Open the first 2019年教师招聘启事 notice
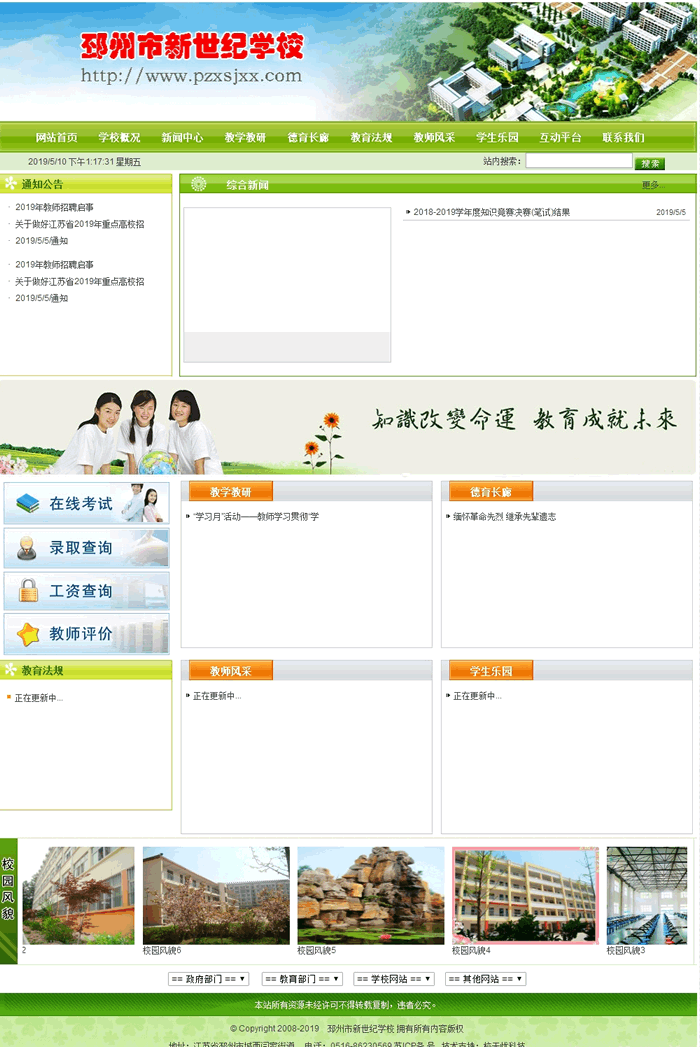The height and width of the screenshot is (1047, 700). pyautogui.click(x=54, y=207)
